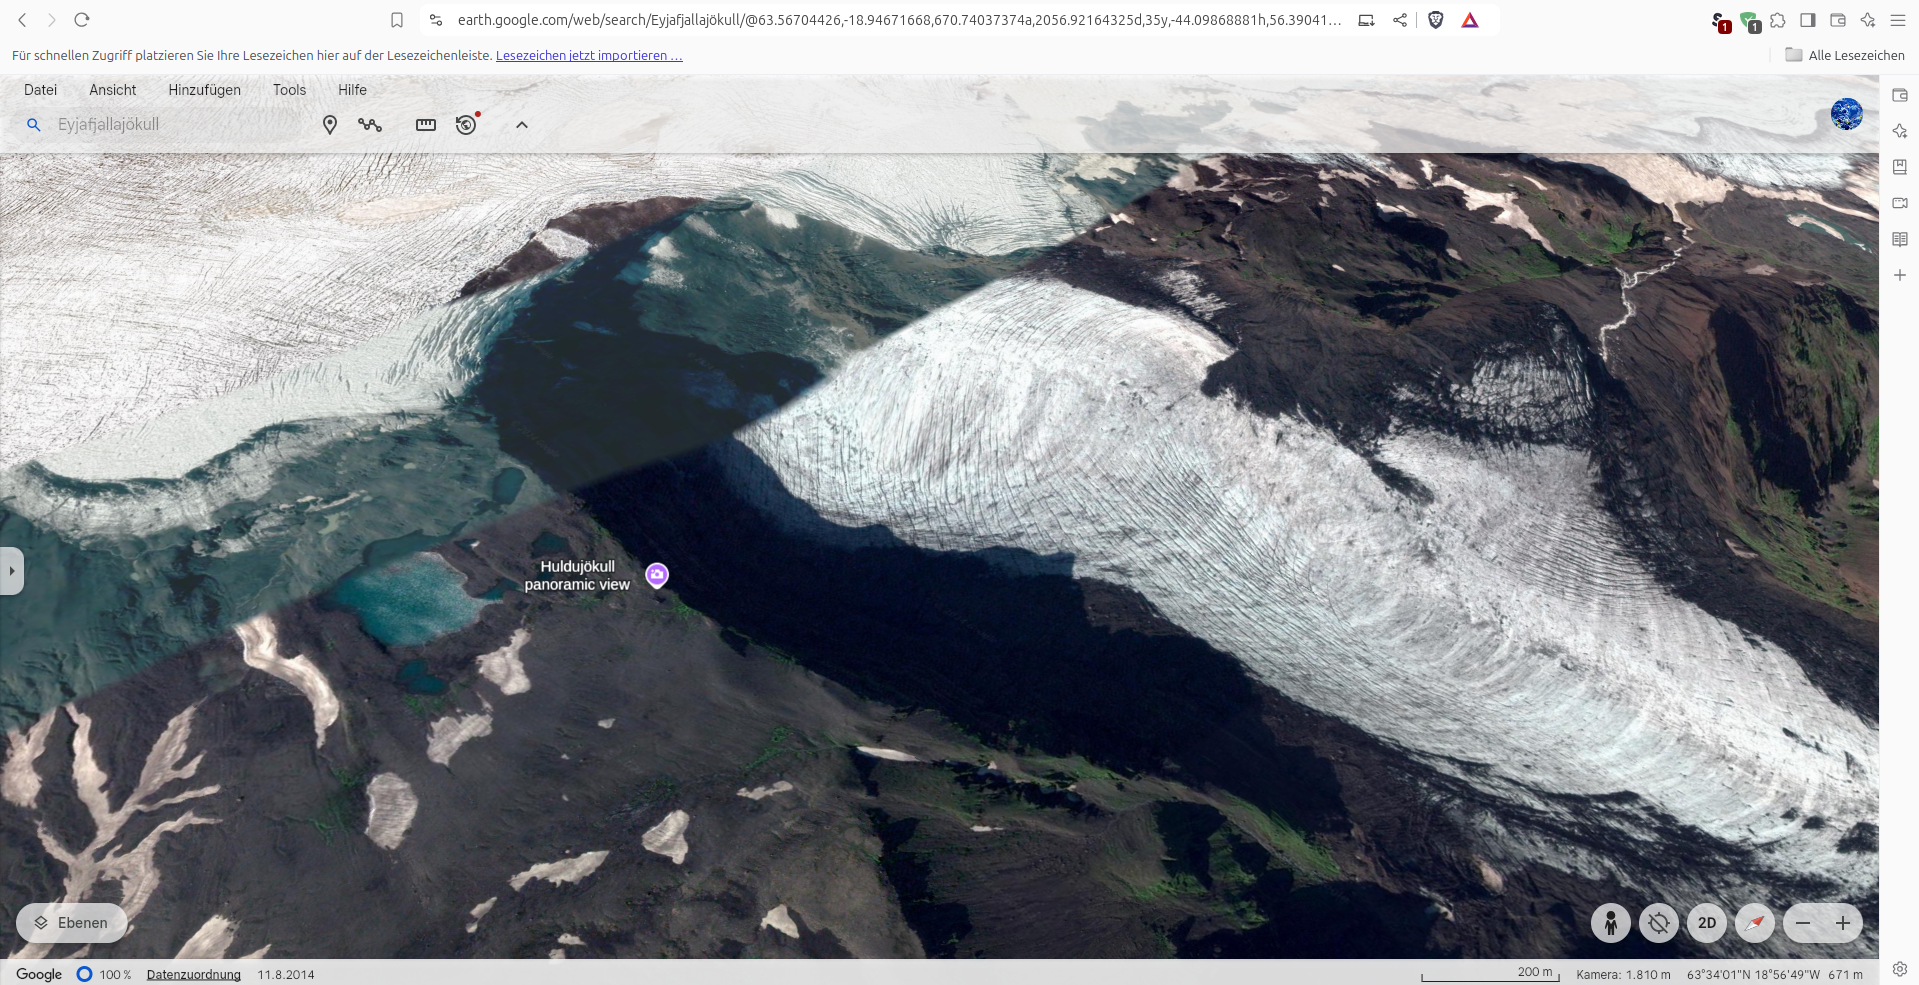Bookmark this page with the bookmark icon

click(x=397, y=20)
